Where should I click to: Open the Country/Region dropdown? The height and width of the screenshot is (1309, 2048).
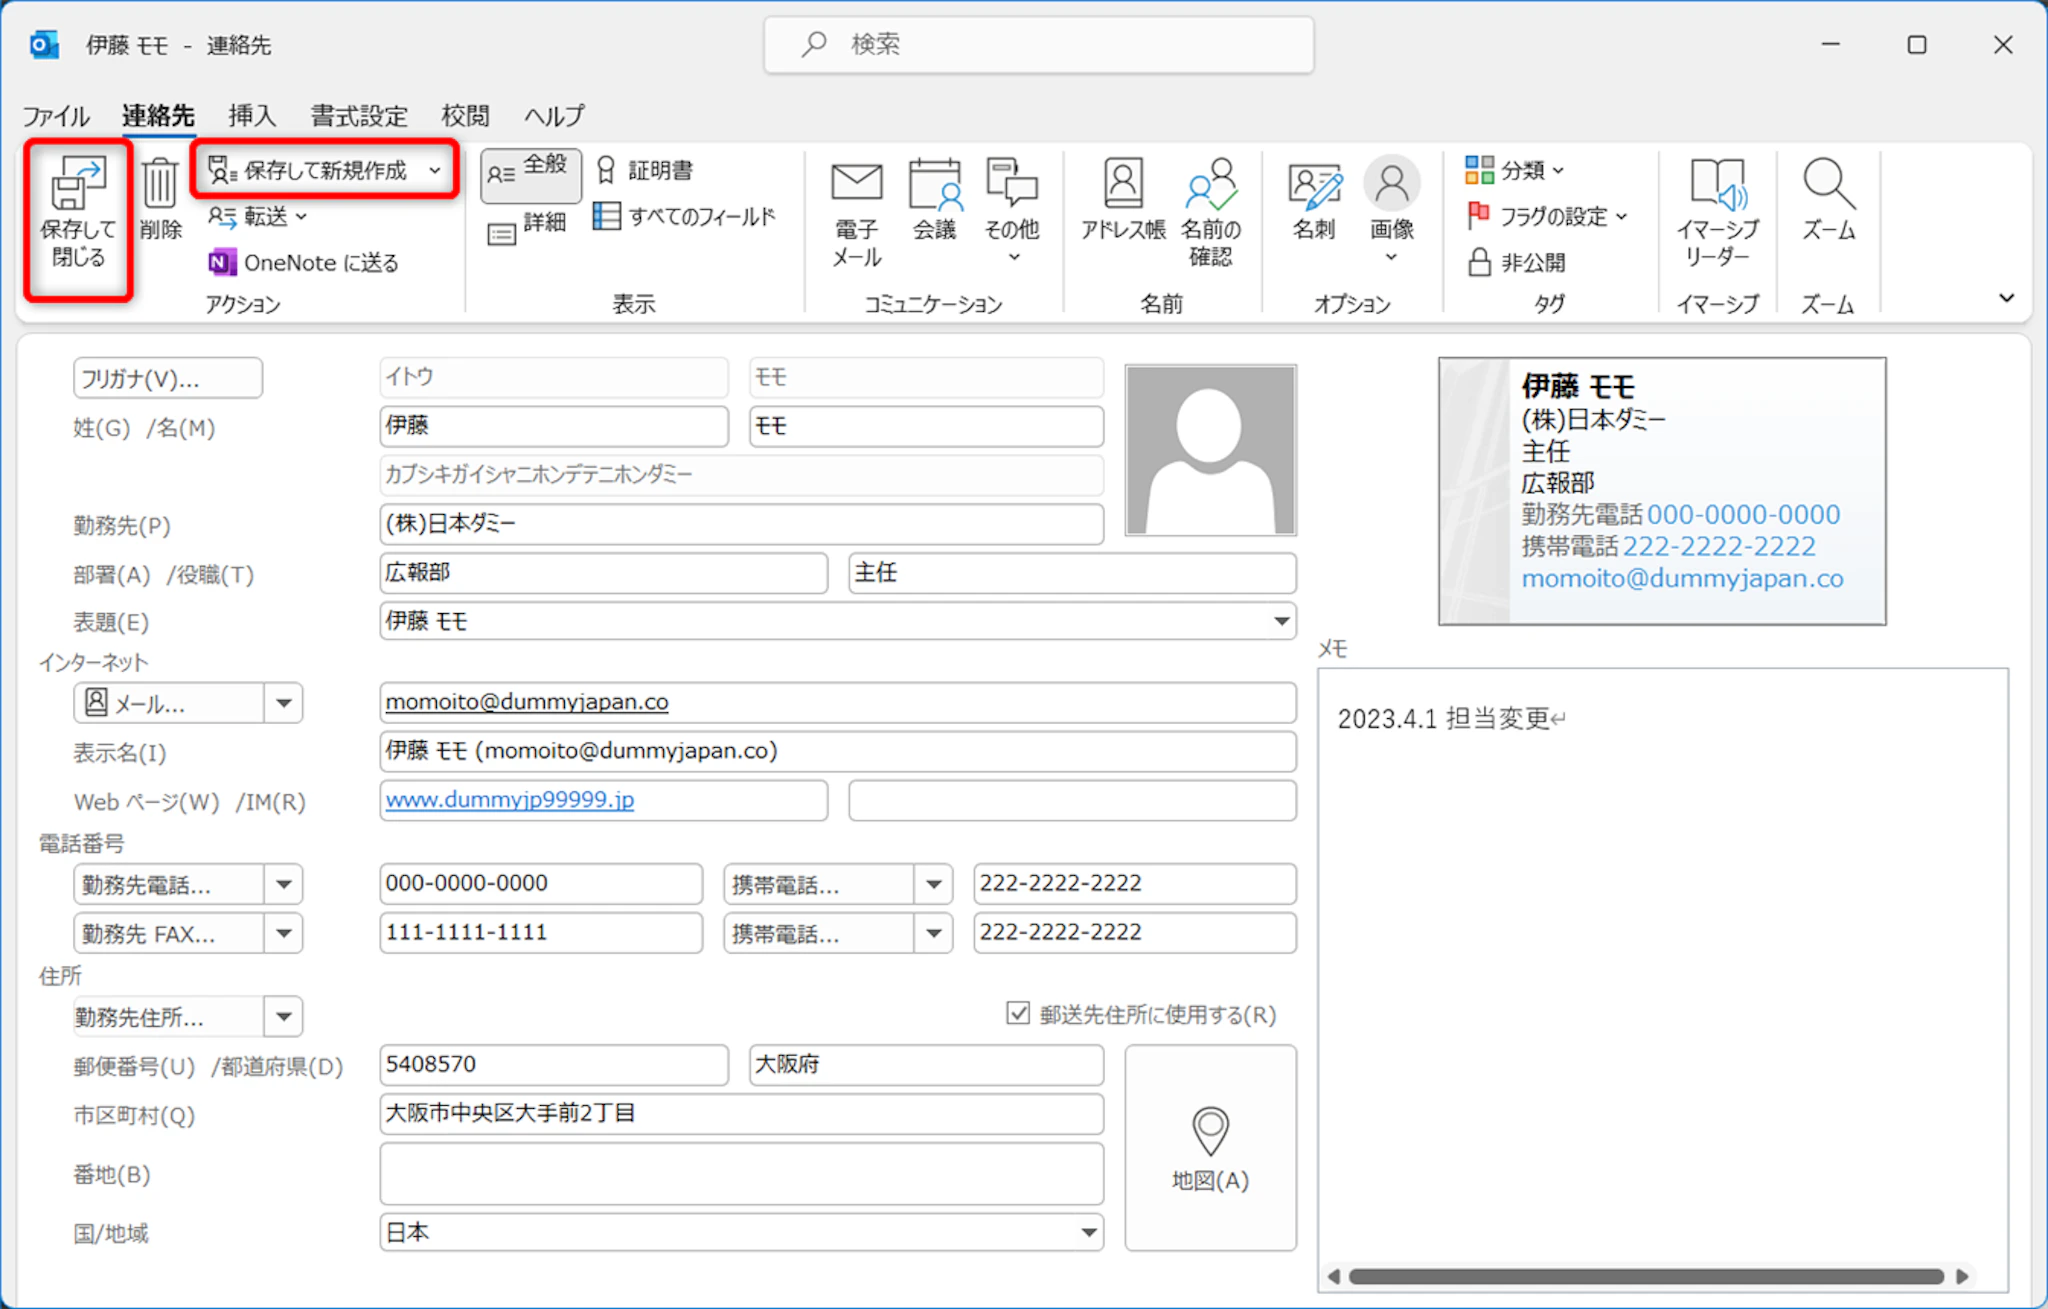[x=1089, y=1233]
